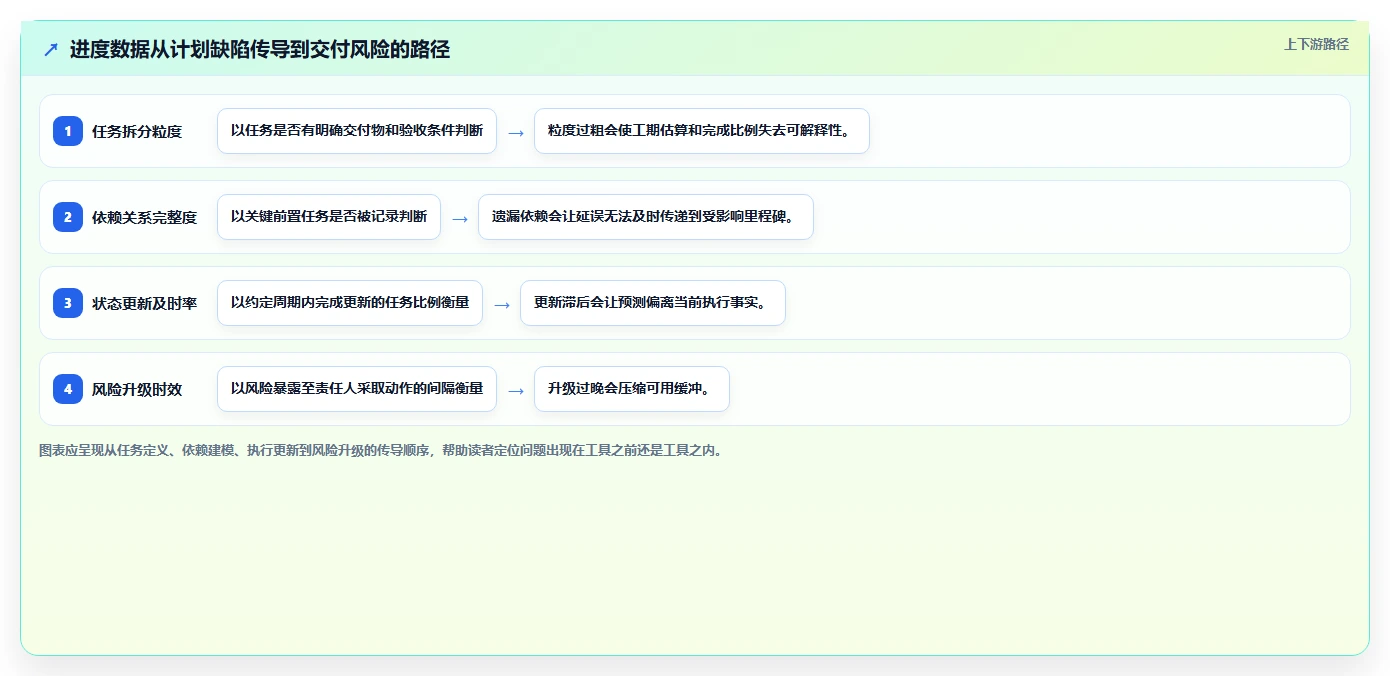The height and width of the screenshot is (676, 1390).
Task: Click the box 升级过晚会压缩可用缓冲
Action: click(632, 389)
